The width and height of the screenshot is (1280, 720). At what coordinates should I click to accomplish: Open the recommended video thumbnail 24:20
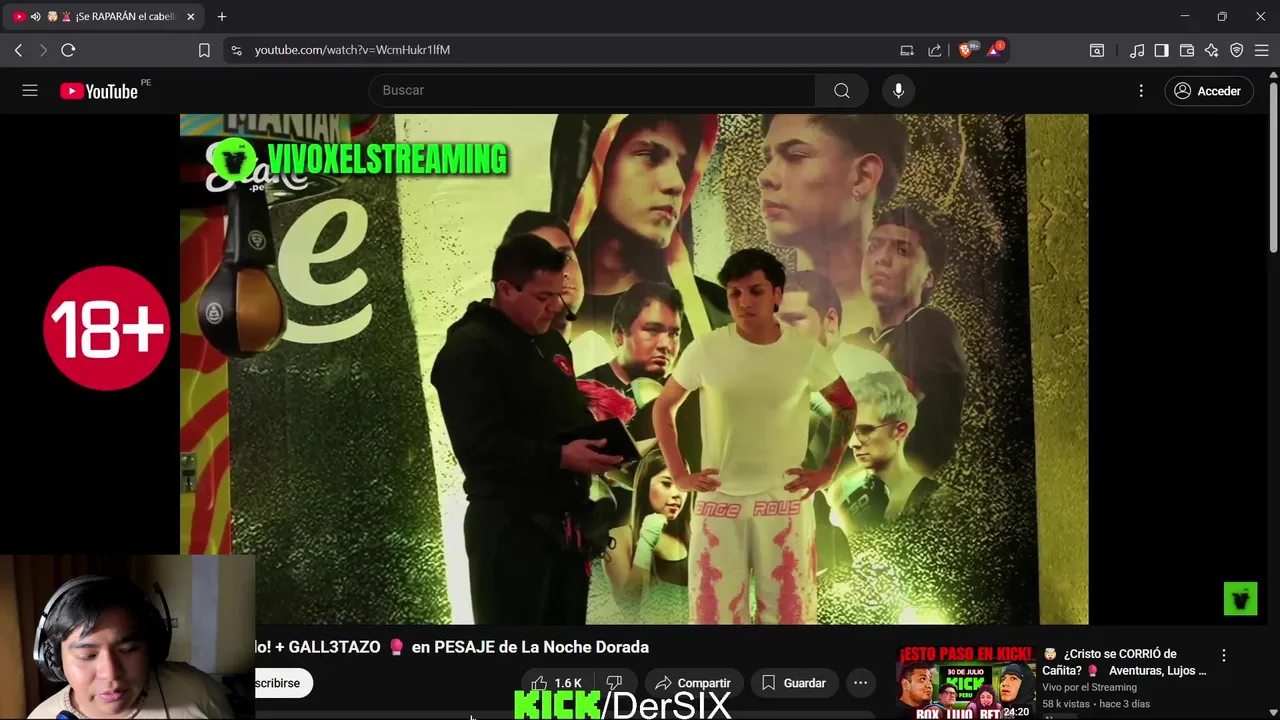pyautogui.click(x=965, y=682)
